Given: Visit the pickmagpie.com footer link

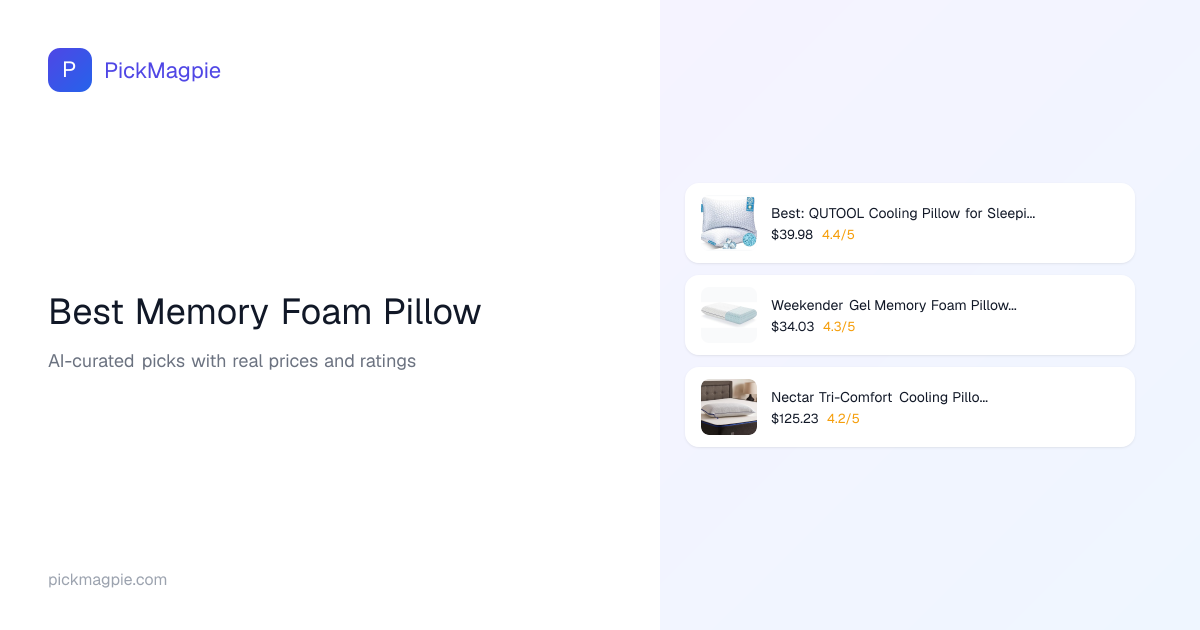Looking at the screenshot, I should point(107,580).
